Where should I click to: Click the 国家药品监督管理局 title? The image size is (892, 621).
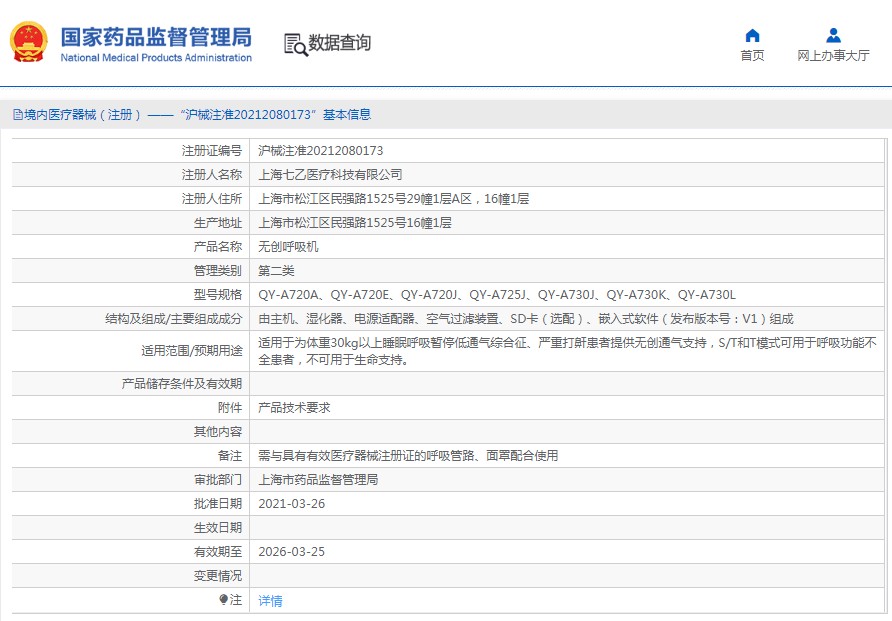click(156, 37)
